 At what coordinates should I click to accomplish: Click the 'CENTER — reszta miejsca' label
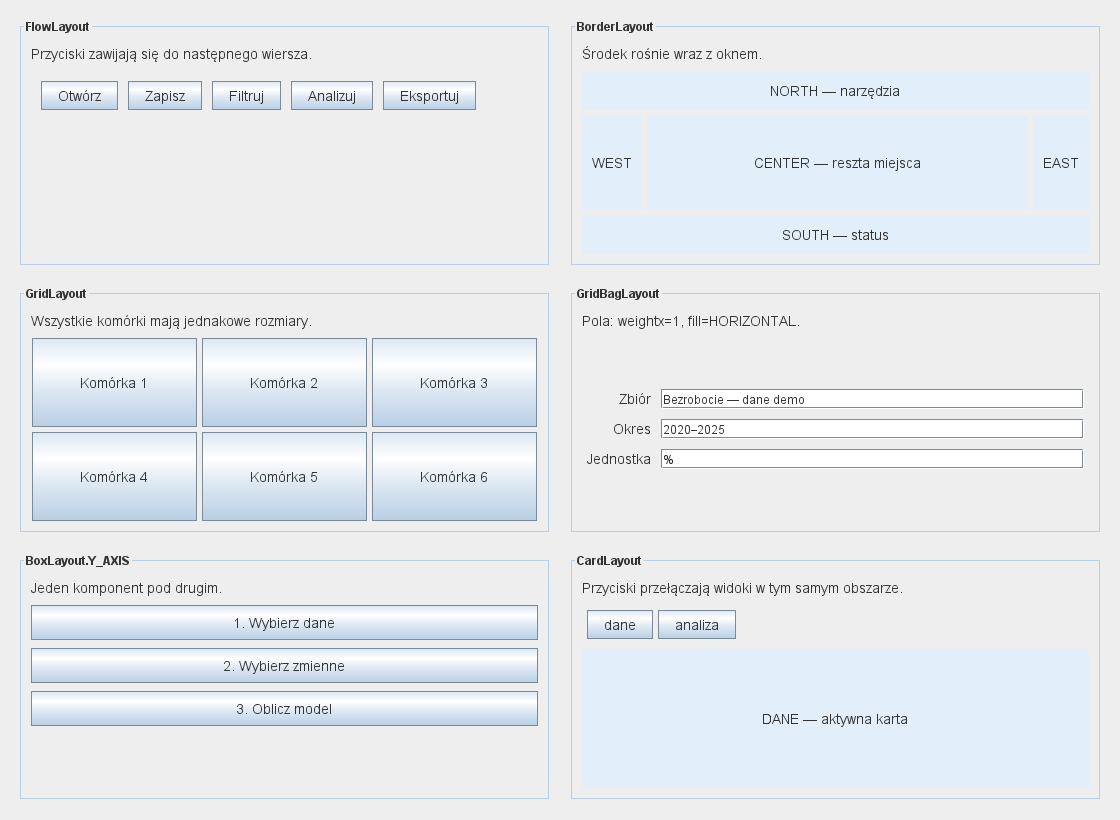[x=837, y=163]
